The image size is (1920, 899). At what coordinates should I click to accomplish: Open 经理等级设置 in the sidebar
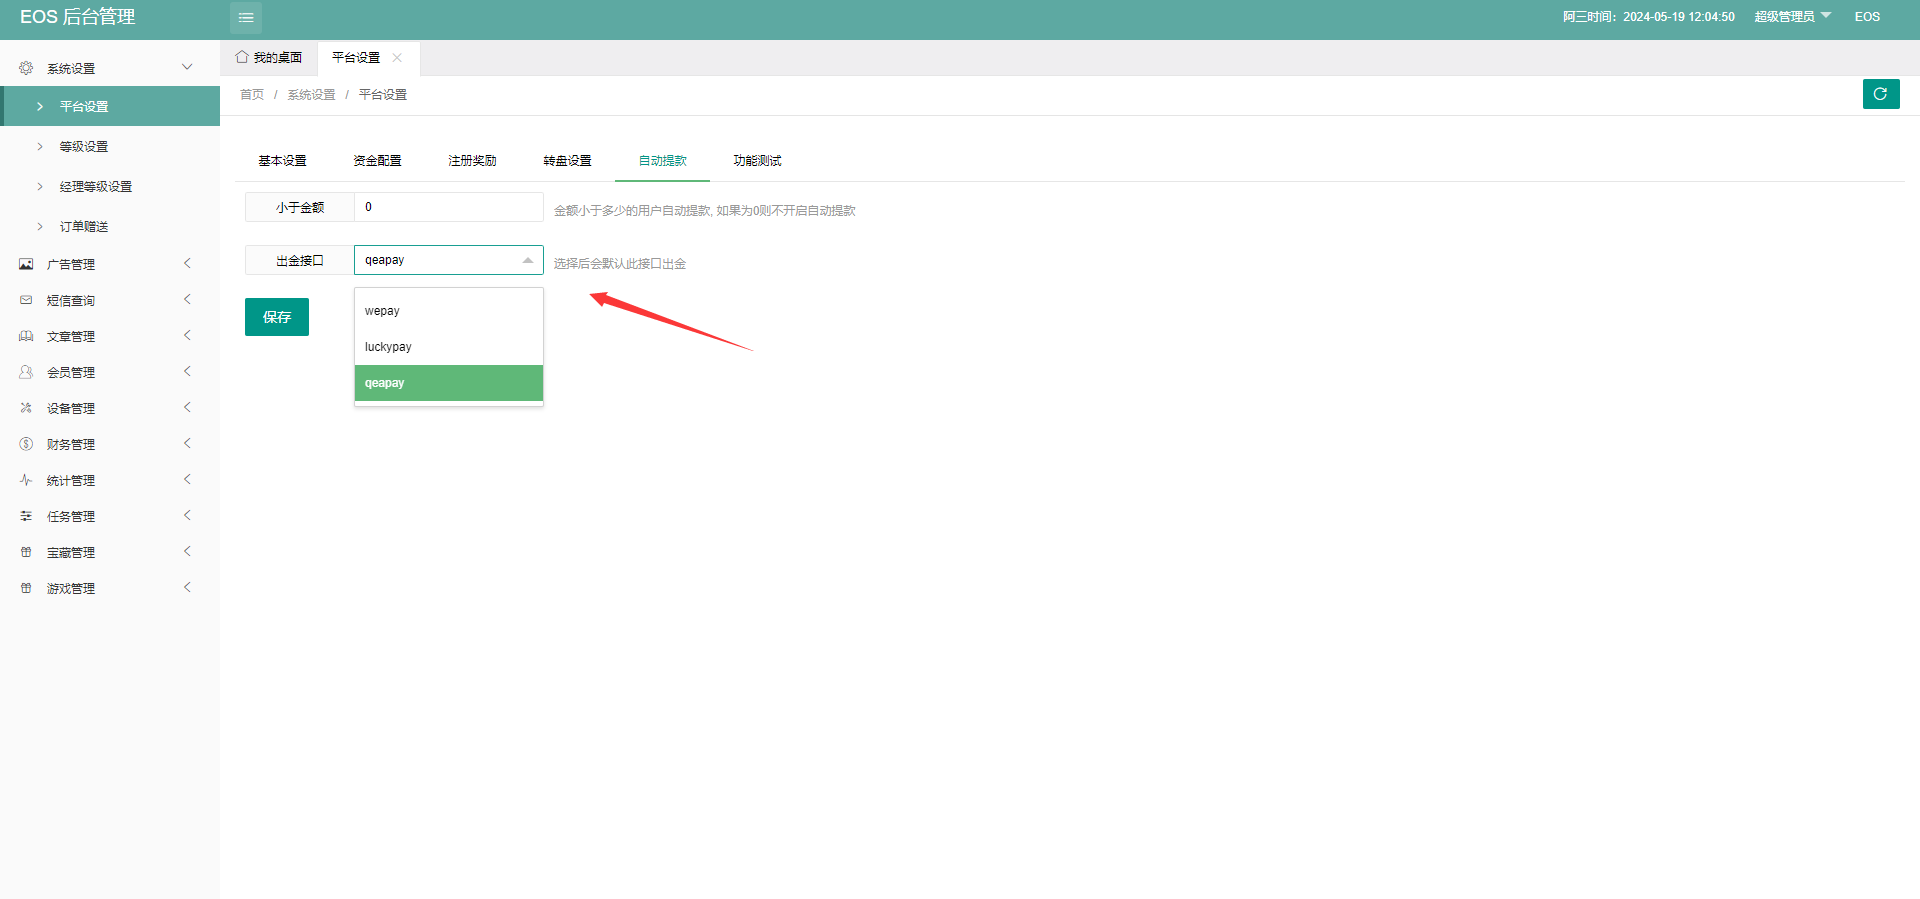coord(110,186)
